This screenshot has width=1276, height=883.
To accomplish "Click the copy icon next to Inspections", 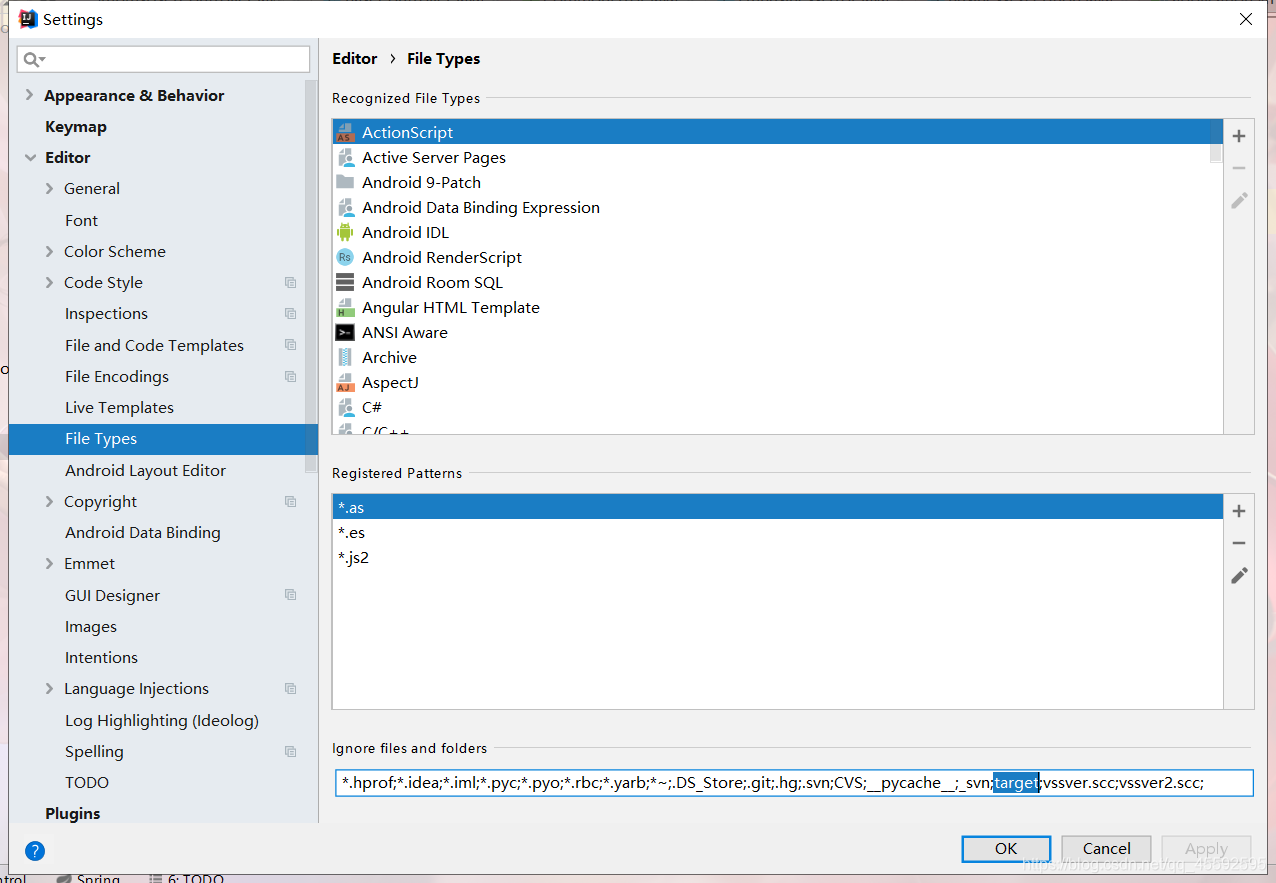I will coord(290,314).
